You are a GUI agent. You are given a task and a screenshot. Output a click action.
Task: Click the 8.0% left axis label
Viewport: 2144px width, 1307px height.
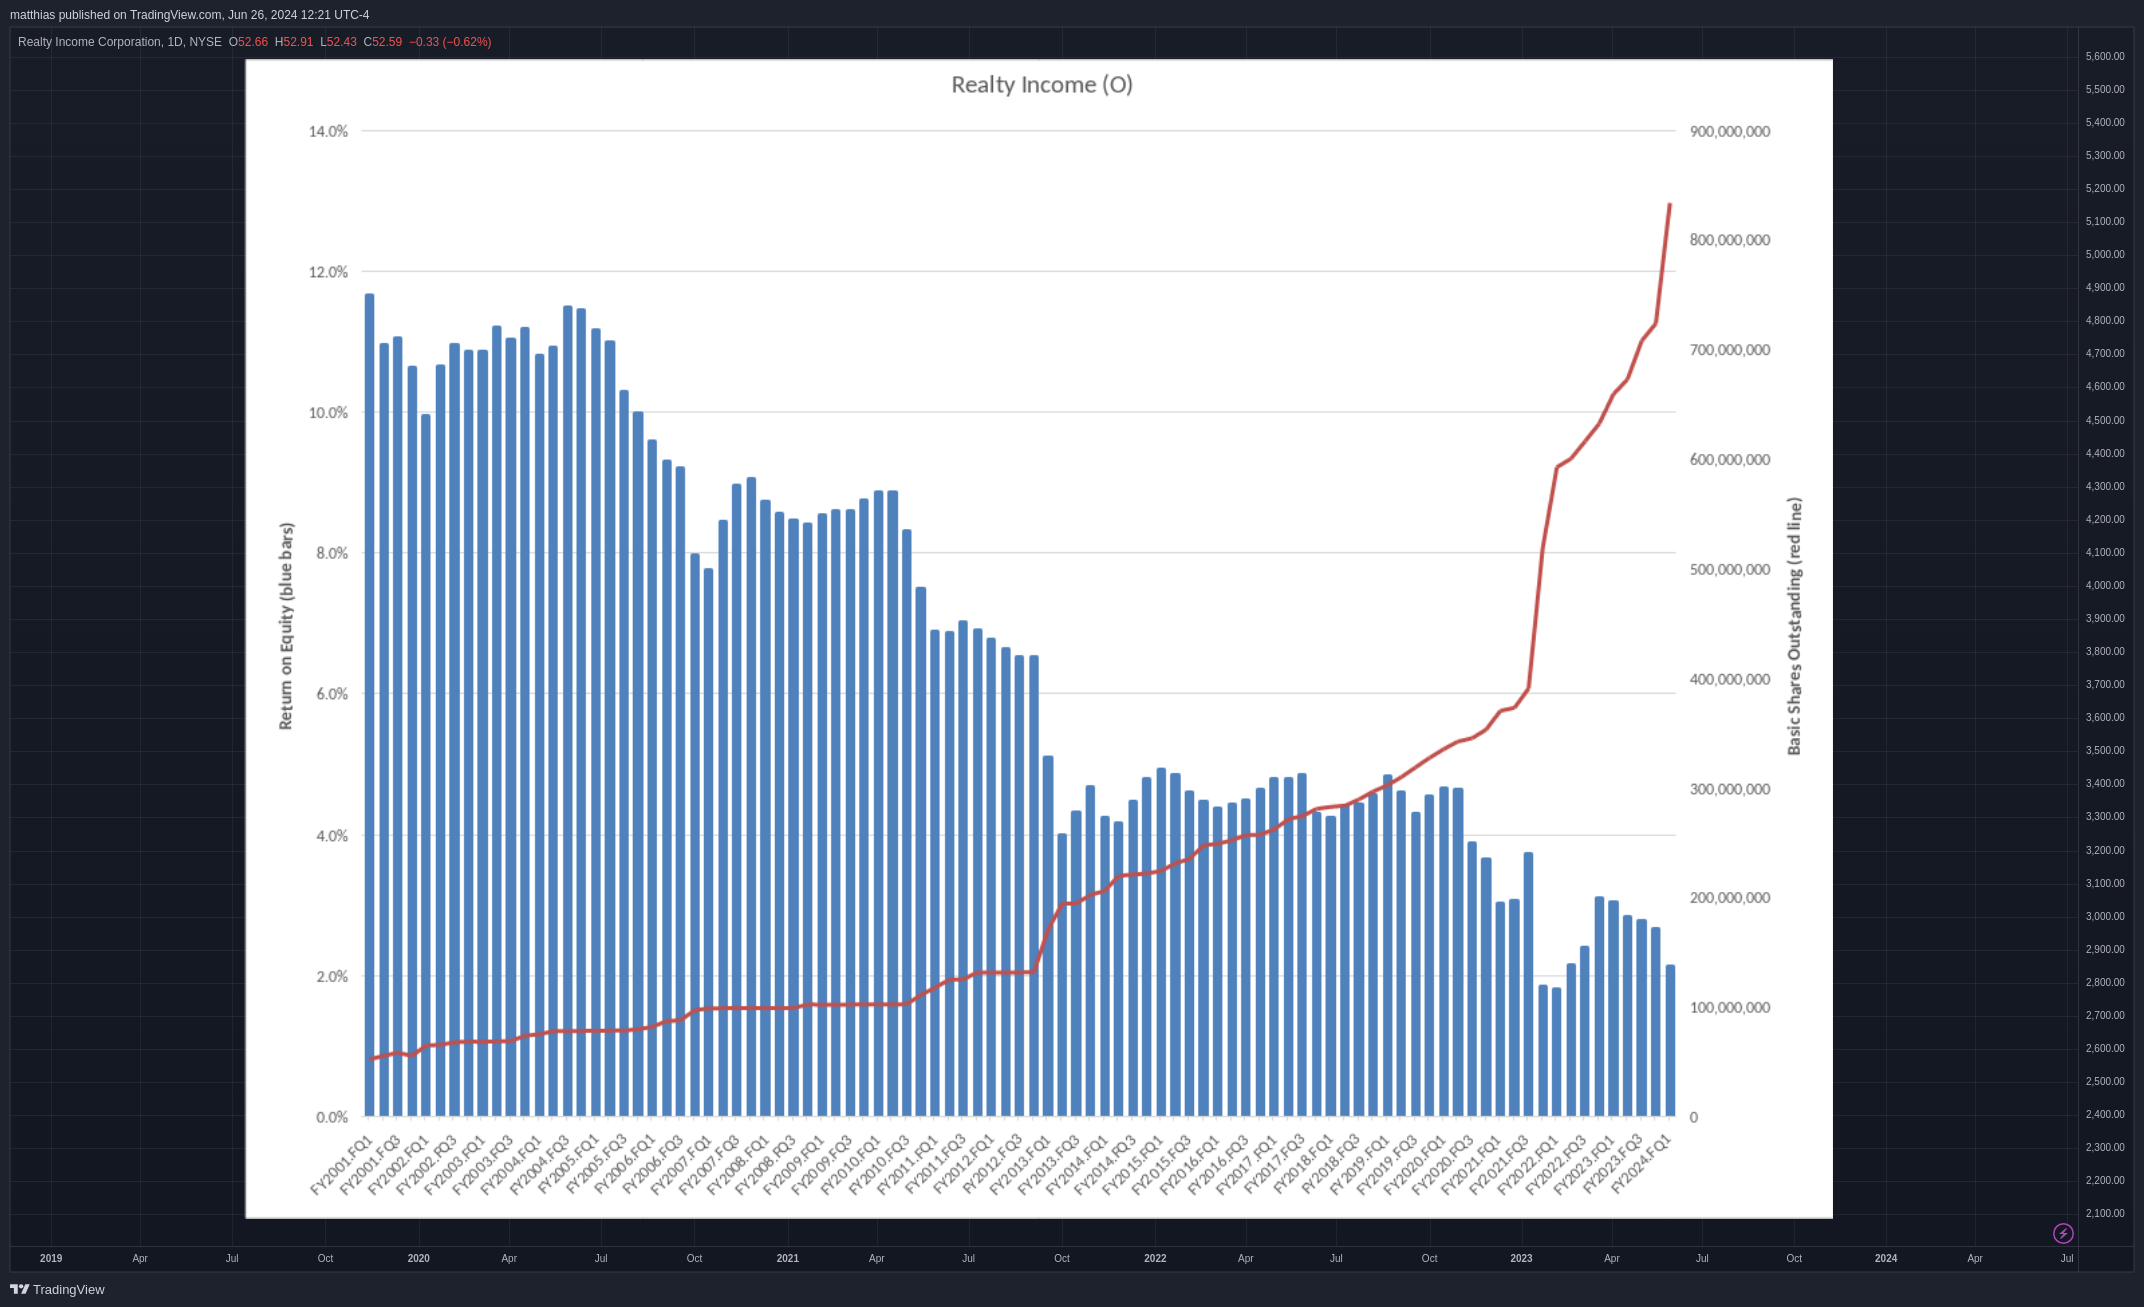pos(332,553)
